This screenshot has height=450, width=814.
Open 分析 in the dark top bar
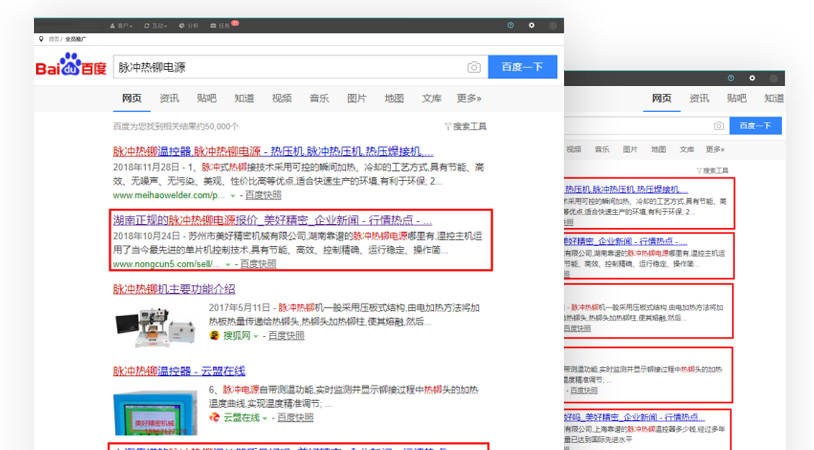(189, 25)
